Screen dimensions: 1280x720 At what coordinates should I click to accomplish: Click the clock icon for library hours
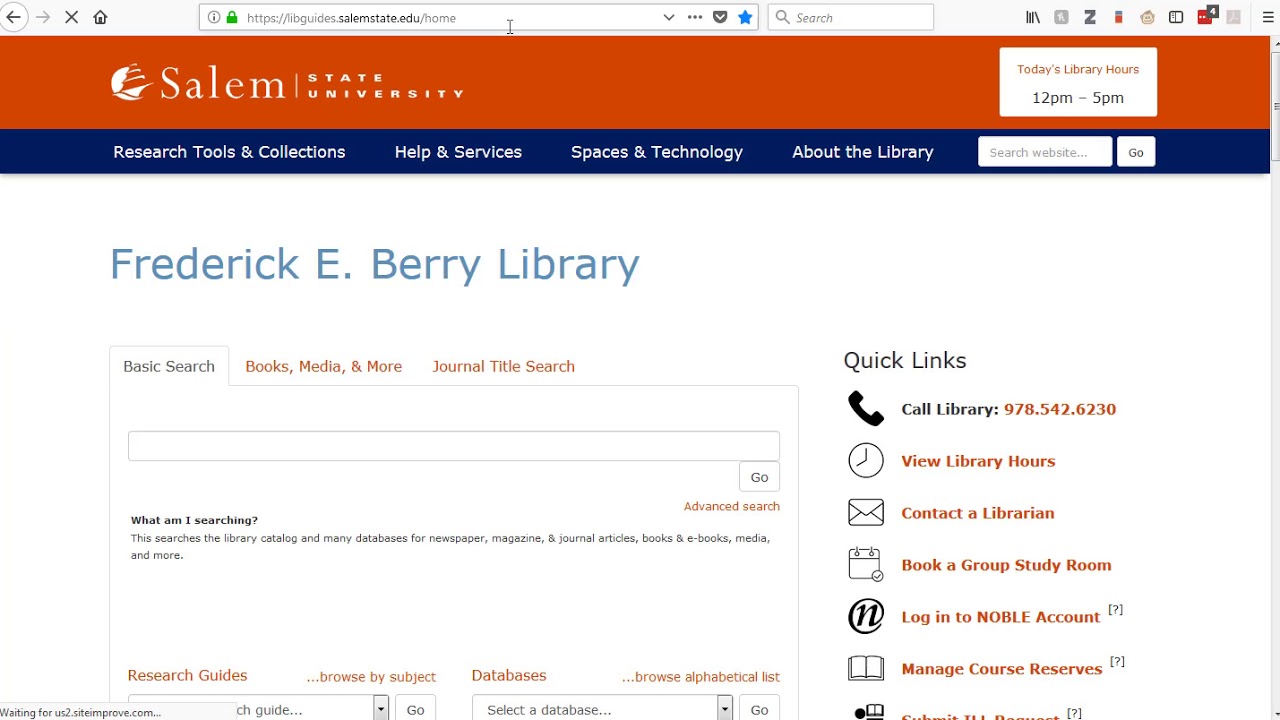[x=866, y=461]
